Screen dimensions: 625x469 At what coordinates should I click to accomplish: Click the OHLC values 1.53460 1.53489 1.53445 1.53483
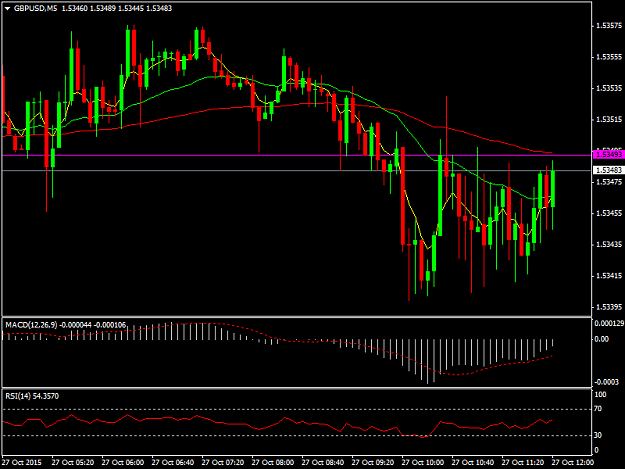[117, 8]
